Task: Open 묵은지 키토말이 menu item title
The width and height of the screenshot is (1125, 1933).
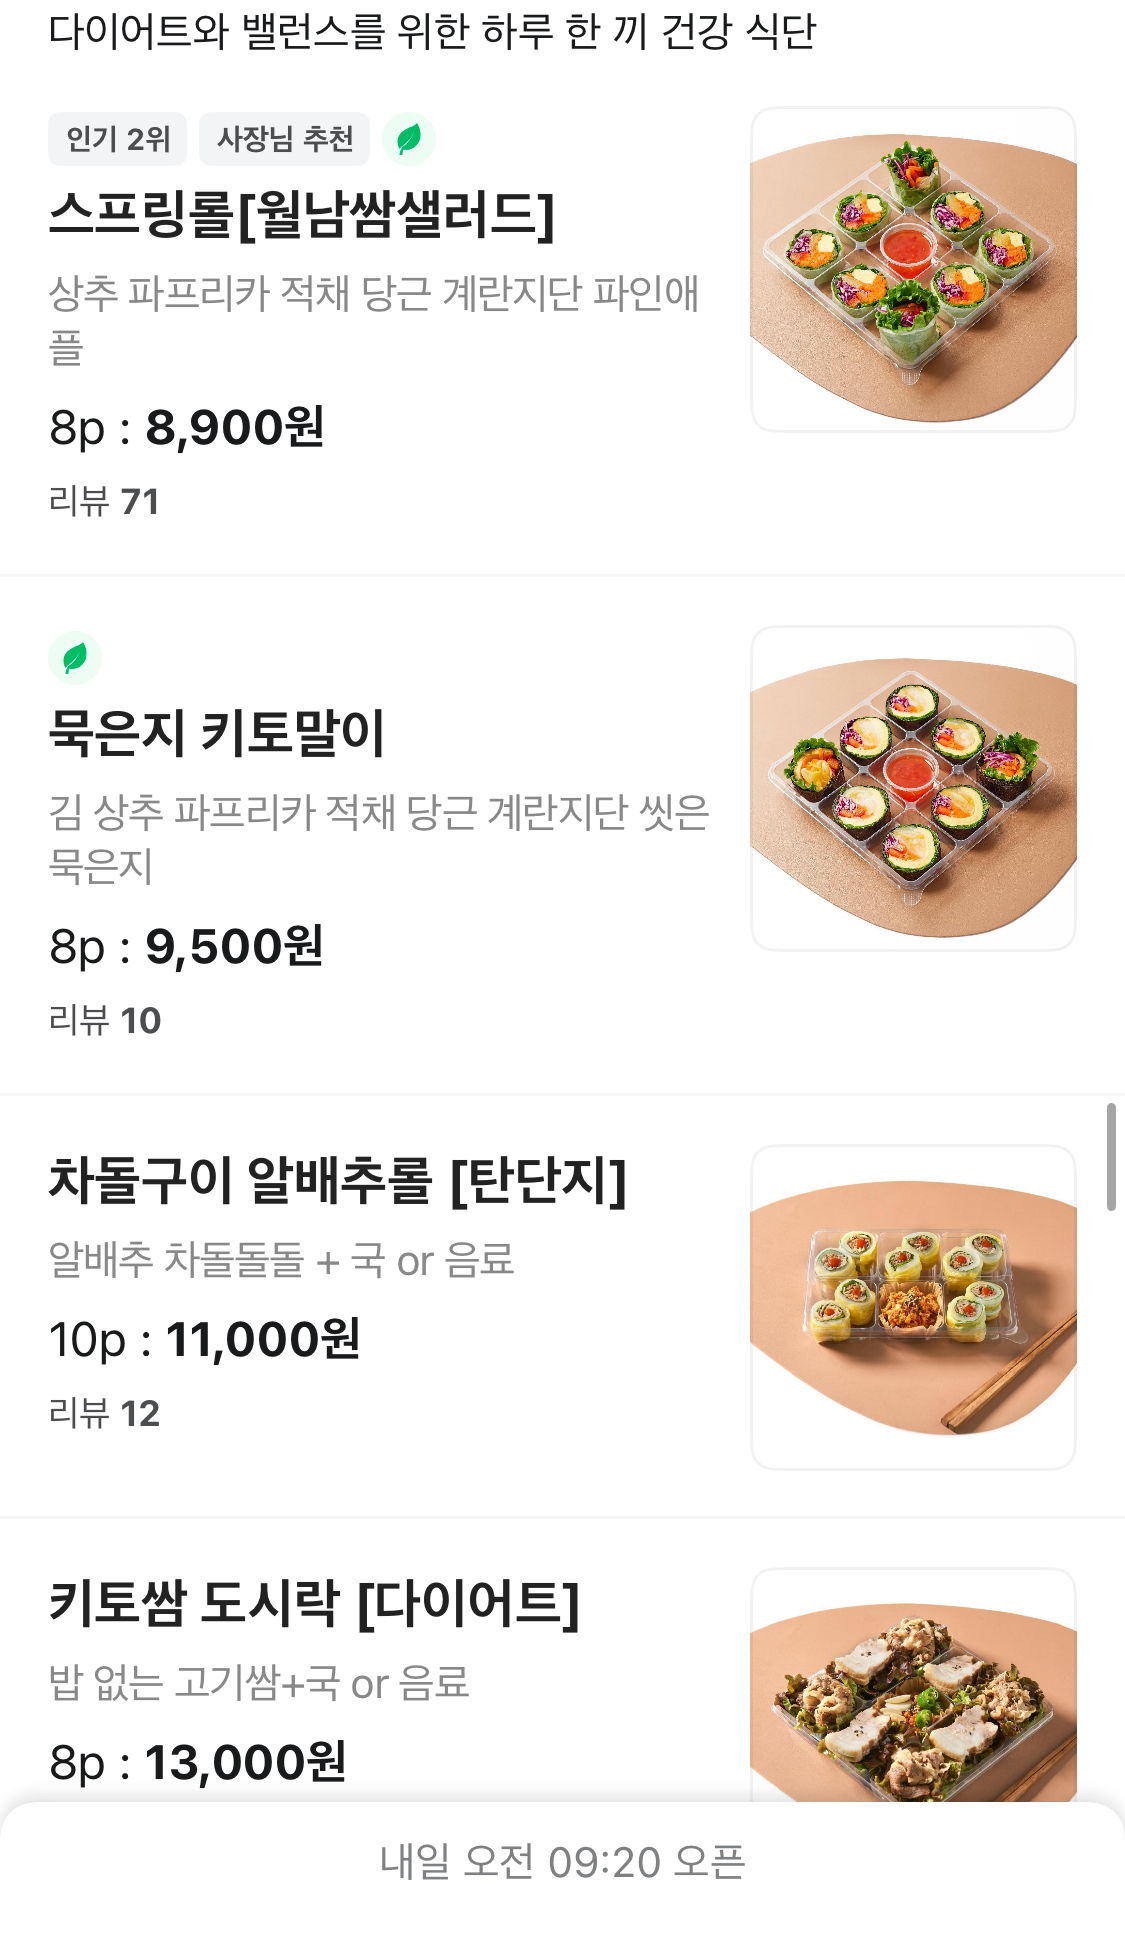Action: click(217, 732)
